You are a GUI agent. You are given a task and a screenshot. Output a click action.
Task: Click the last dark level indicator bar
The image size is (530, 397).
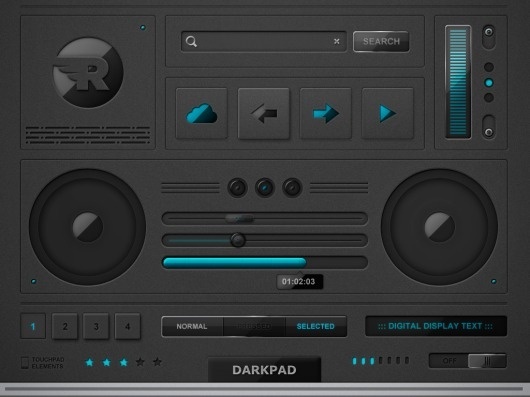[407, 361]
